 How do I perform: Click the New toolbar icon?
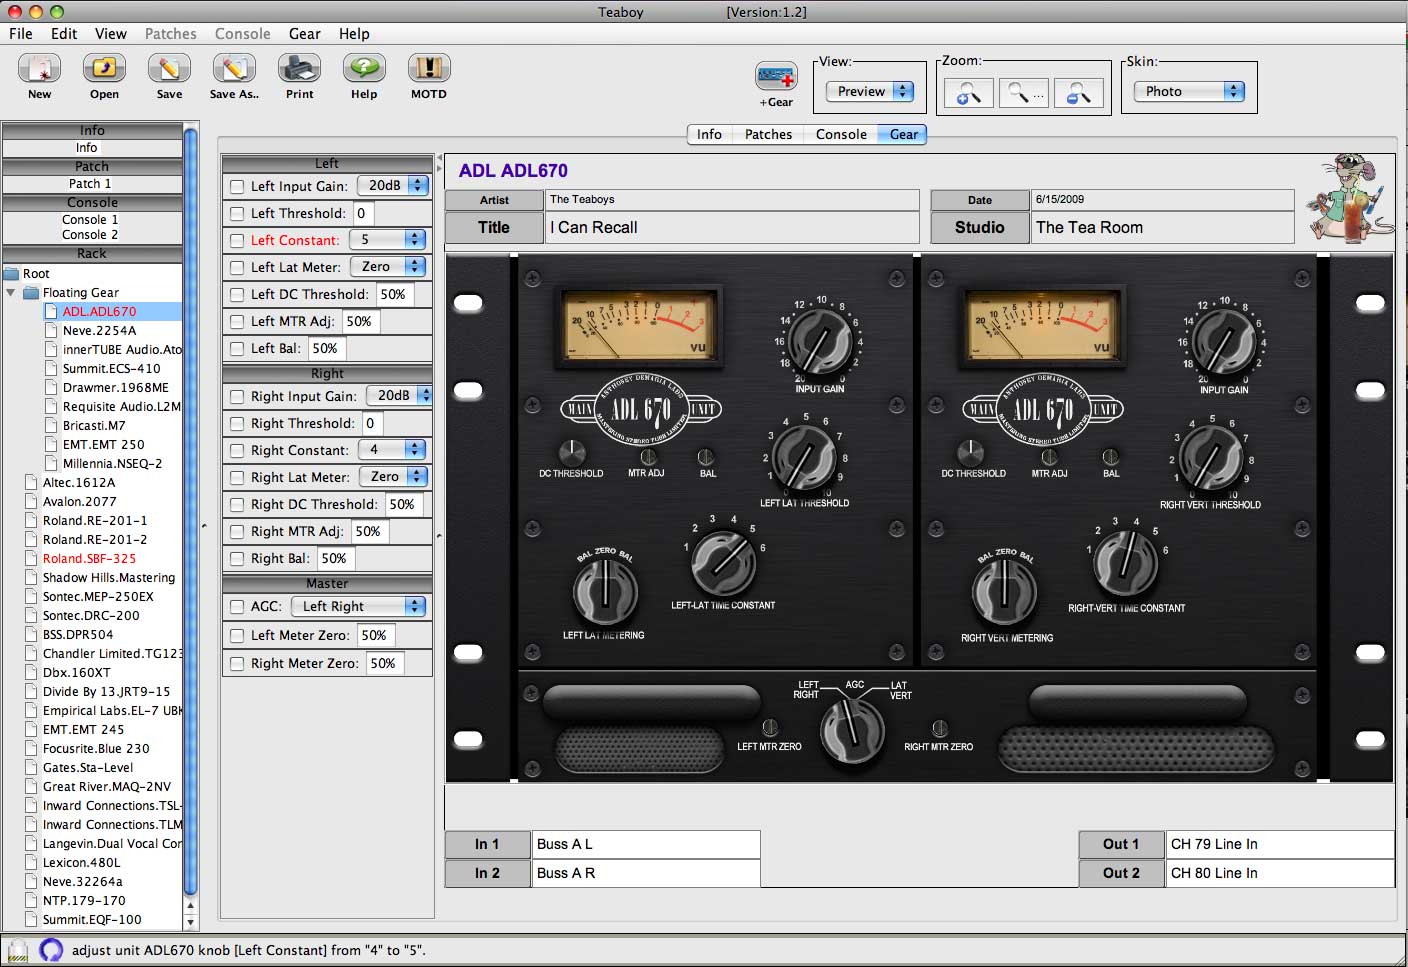39,69
